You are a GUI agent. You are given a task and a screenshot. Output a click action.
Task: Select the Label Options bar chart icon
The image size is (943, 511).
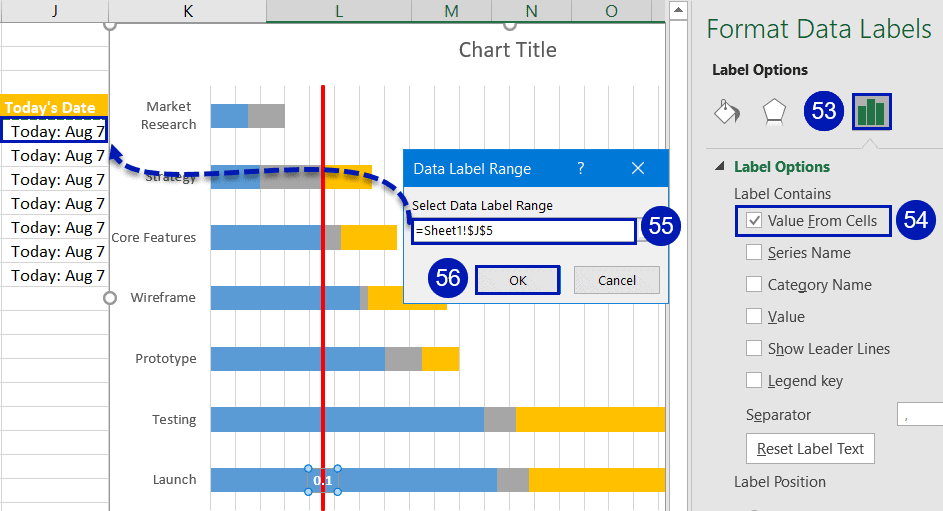871,112
